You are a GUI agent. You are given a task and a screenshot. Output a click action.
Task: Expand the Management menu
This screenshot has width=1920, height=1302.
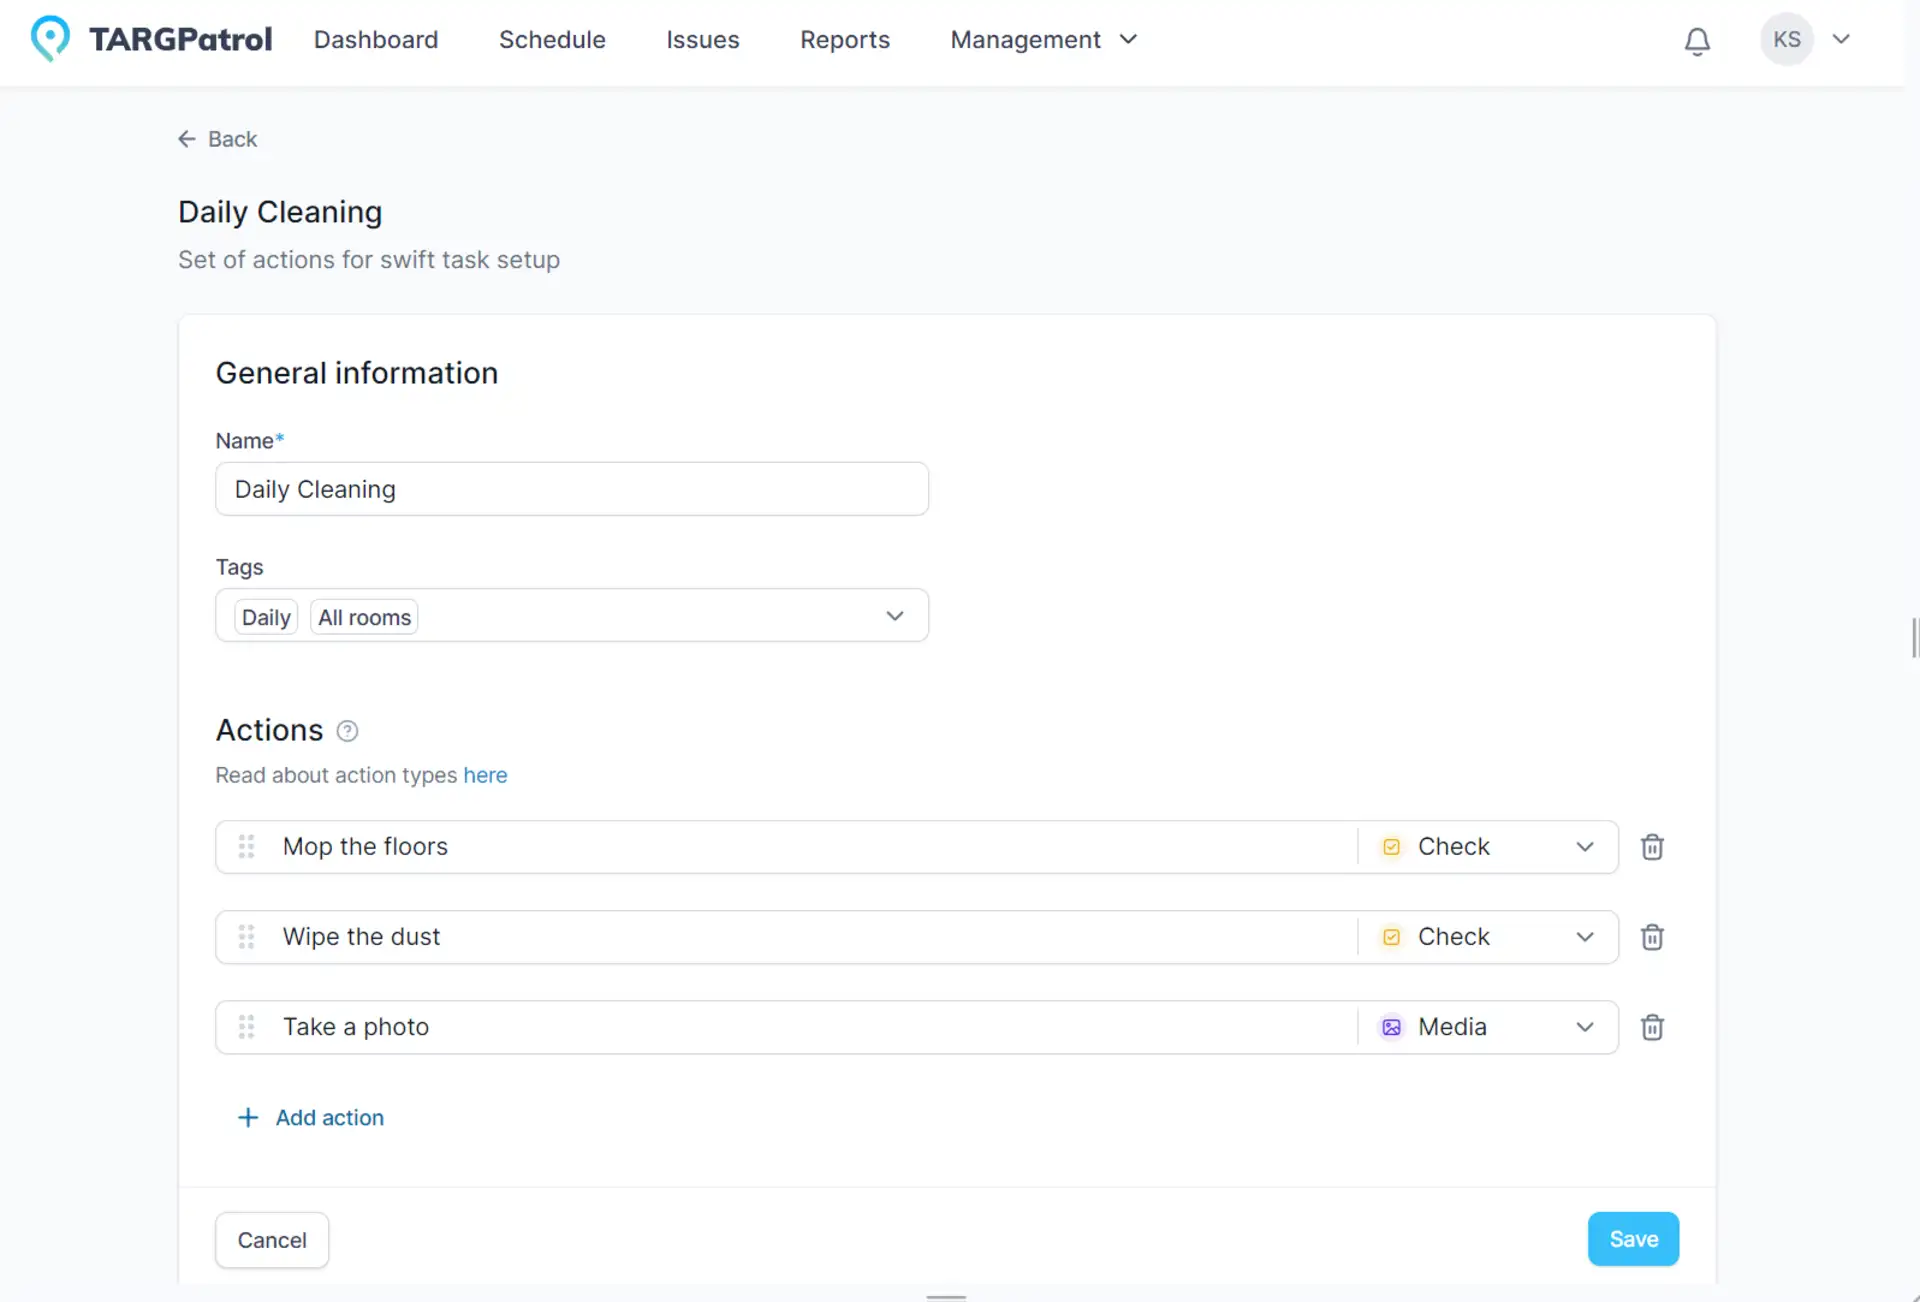point(1044,40)
